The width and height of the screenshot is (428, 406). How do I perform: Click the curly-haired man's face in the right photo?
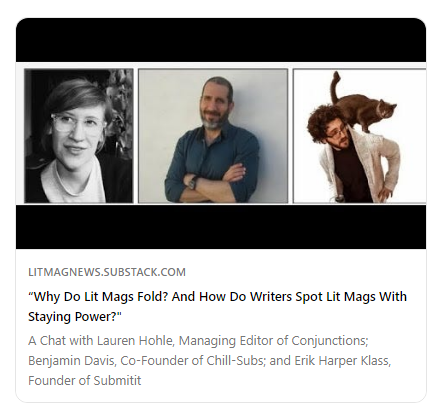pyautogui.click(x=338, y=135)
